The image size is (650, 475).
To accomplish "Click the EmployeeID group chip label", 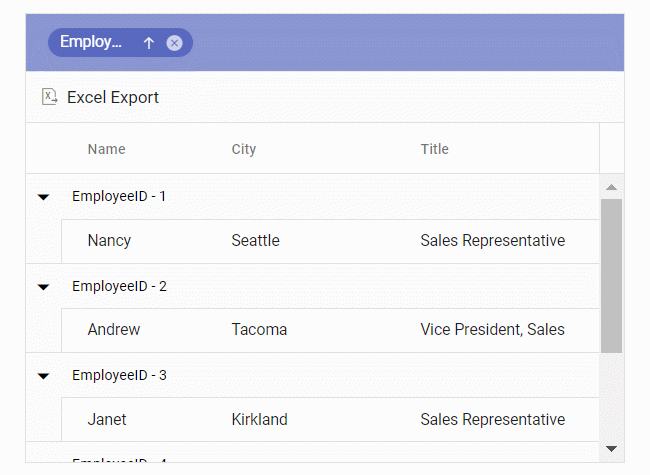I will tap(91, 42).
